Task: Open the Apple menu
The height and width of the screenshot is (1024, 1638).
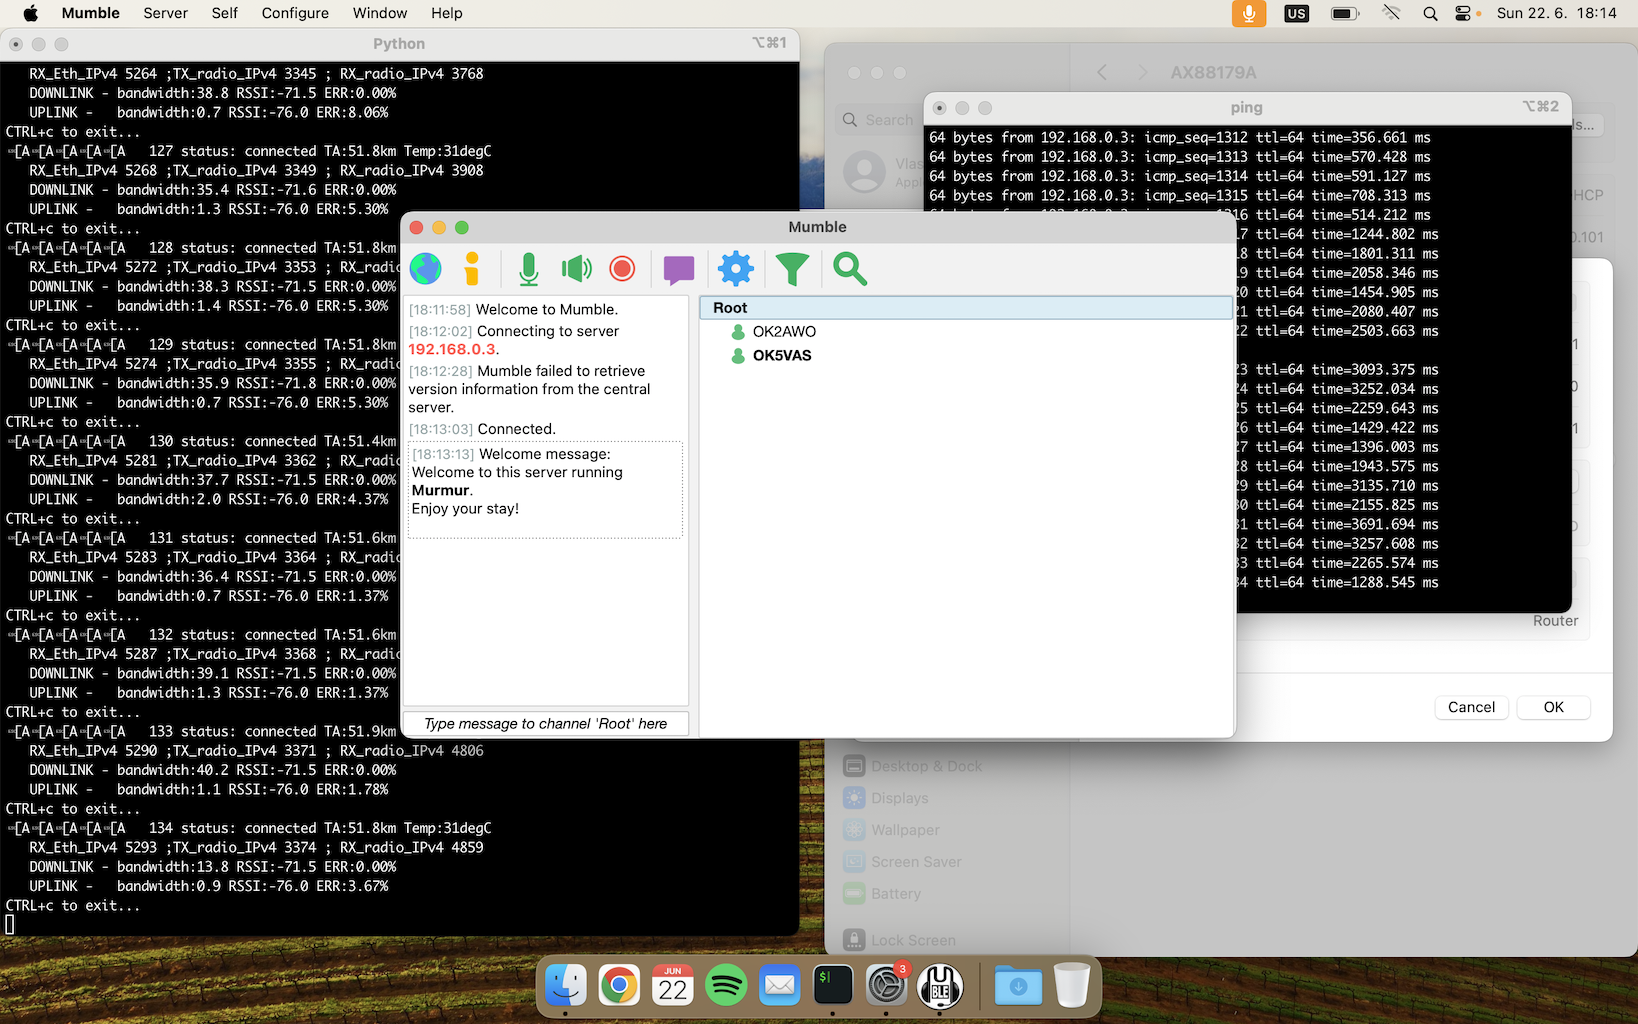Action: 30,13
